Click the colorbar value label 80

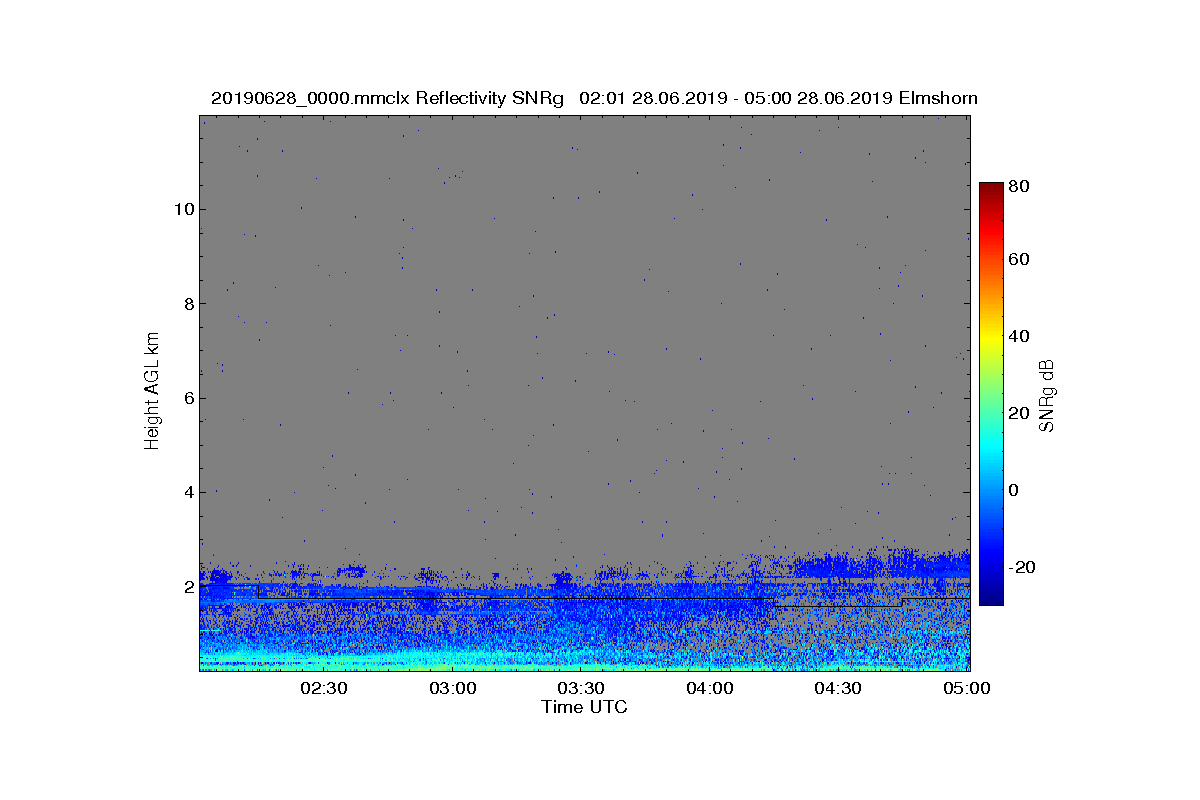[x=1020, y=186]
